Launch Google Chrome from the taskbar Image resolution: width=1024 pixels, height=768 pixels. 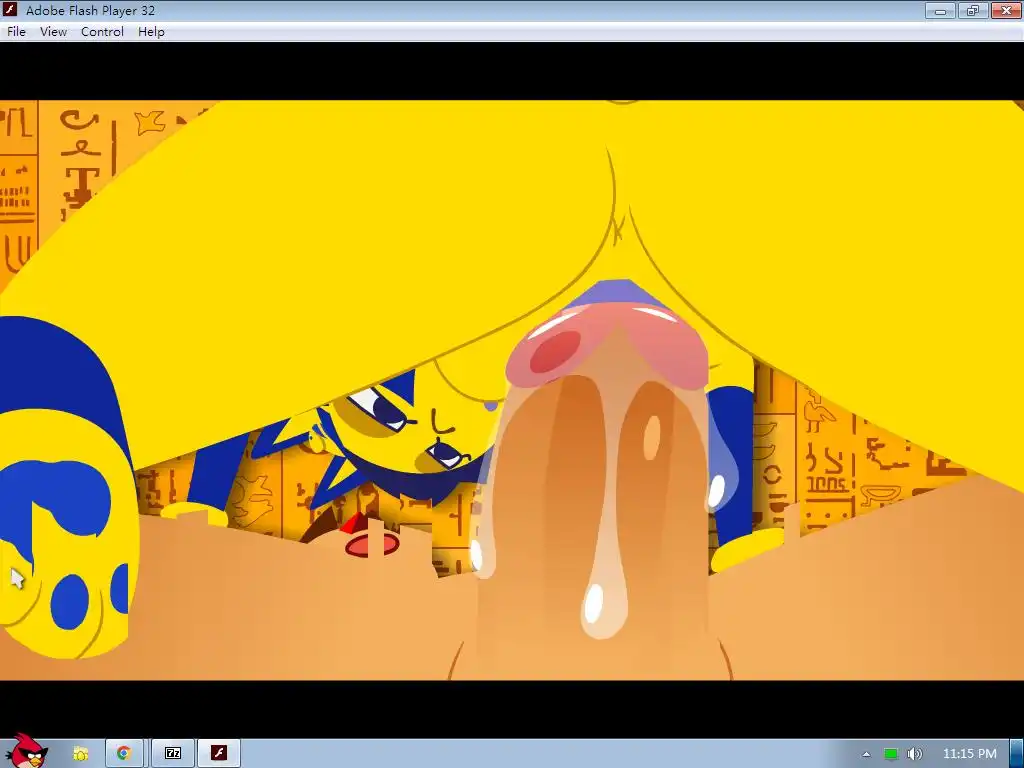pos(124,754)
